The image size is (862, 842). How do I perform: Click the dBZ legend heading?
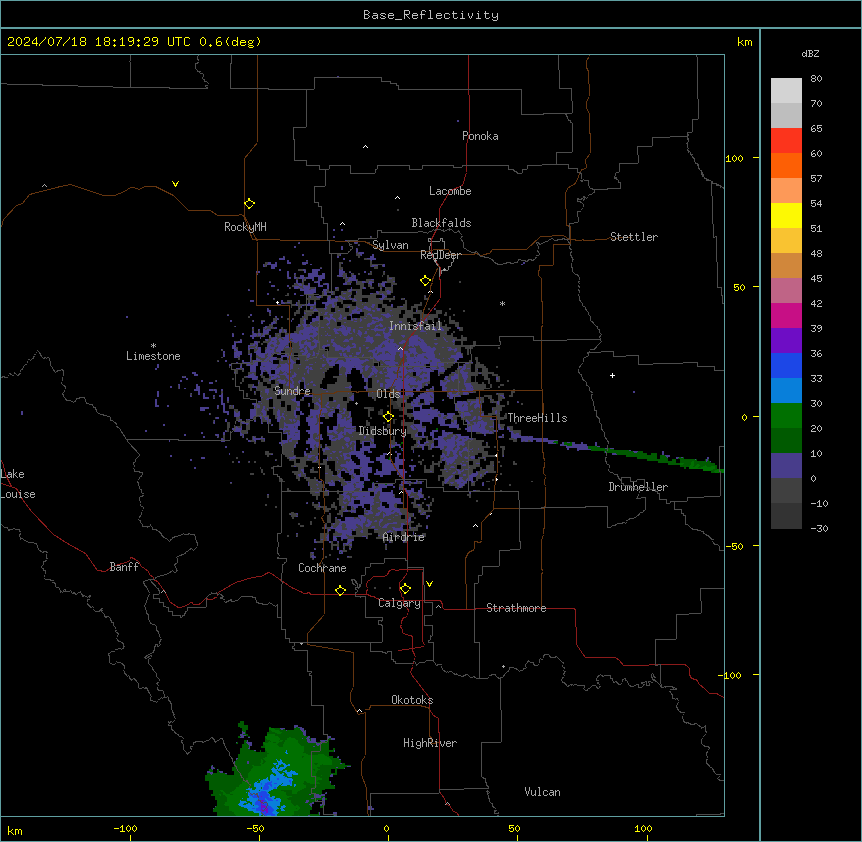(x=810, y=53)
